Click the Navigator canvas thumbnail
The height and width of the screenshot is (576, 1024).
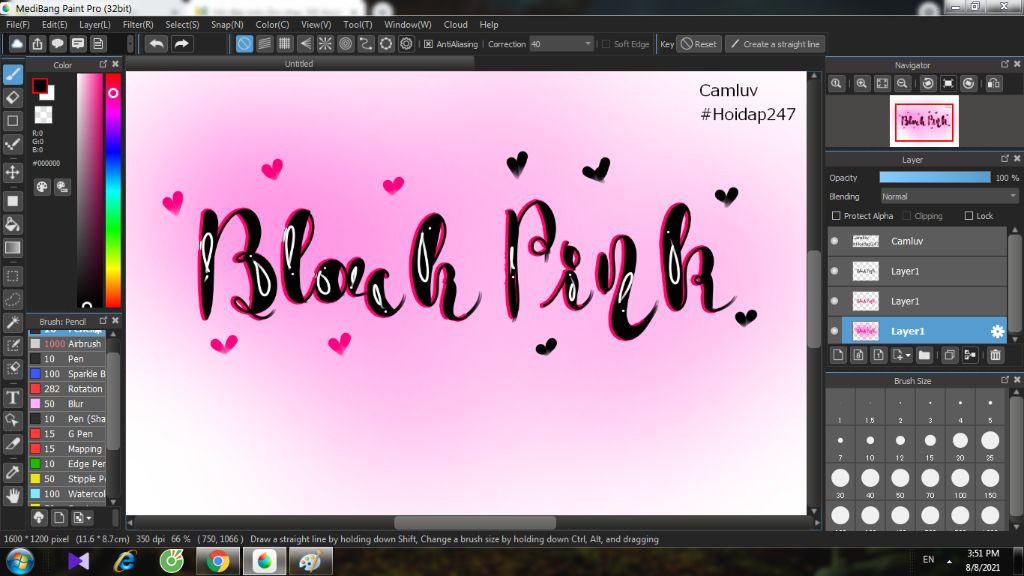(x=924, y=121)
